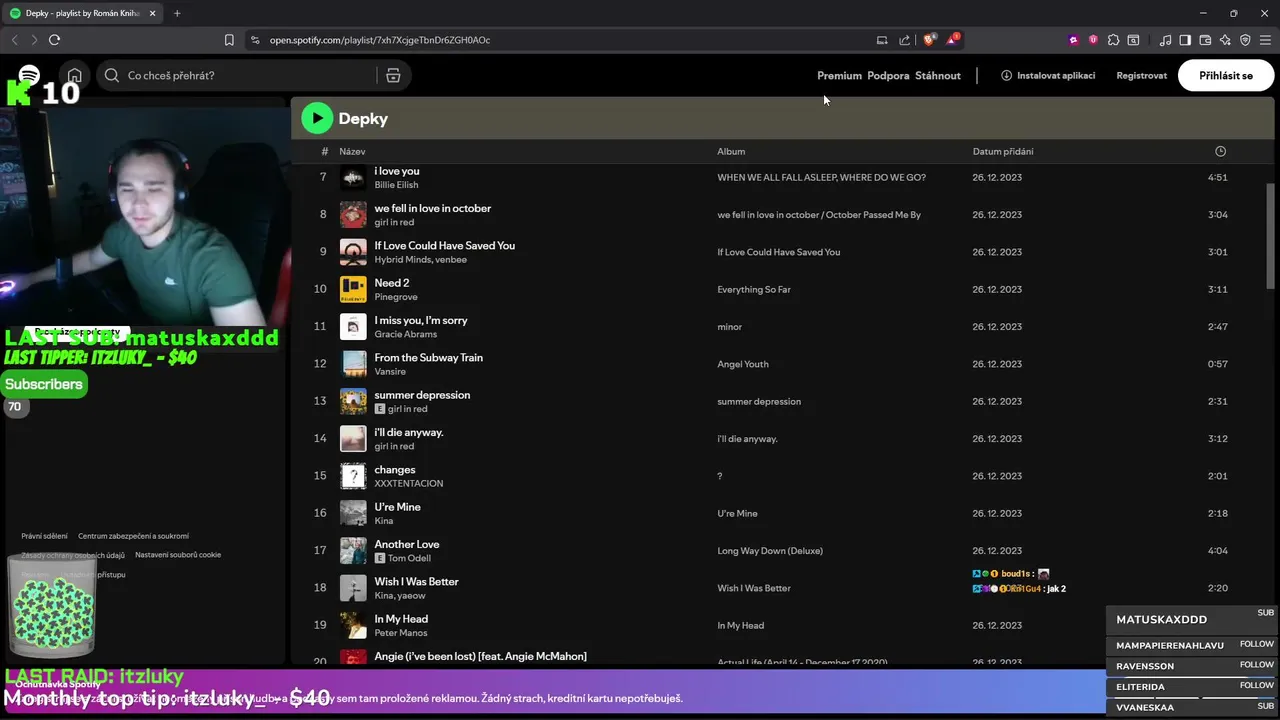Viewport: 1280px width, 720px height.
Task: Click the Název column header
Action: tap(352, 151)
